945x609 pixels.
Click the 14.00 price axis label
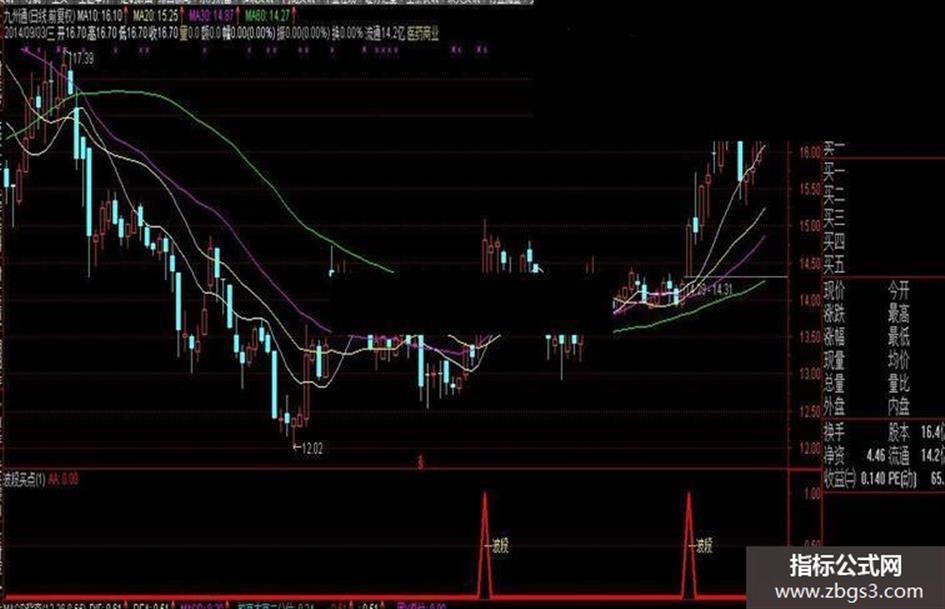coord(810,300)
